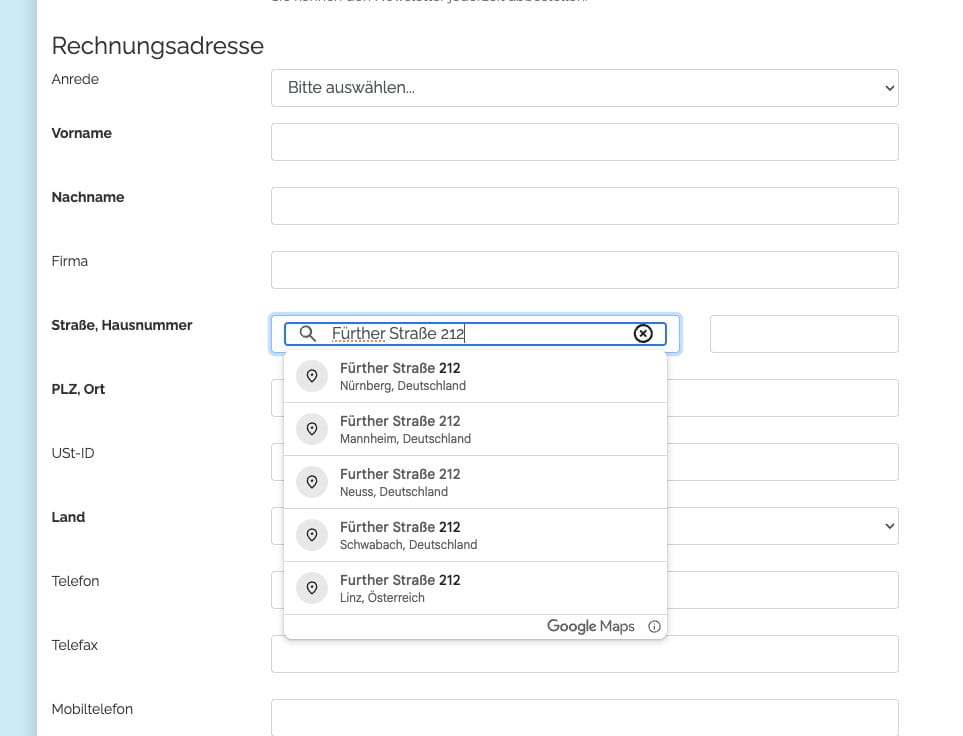963x736 pixels.
Task: Clear the street address with the X icon
Action: [643, 334]
